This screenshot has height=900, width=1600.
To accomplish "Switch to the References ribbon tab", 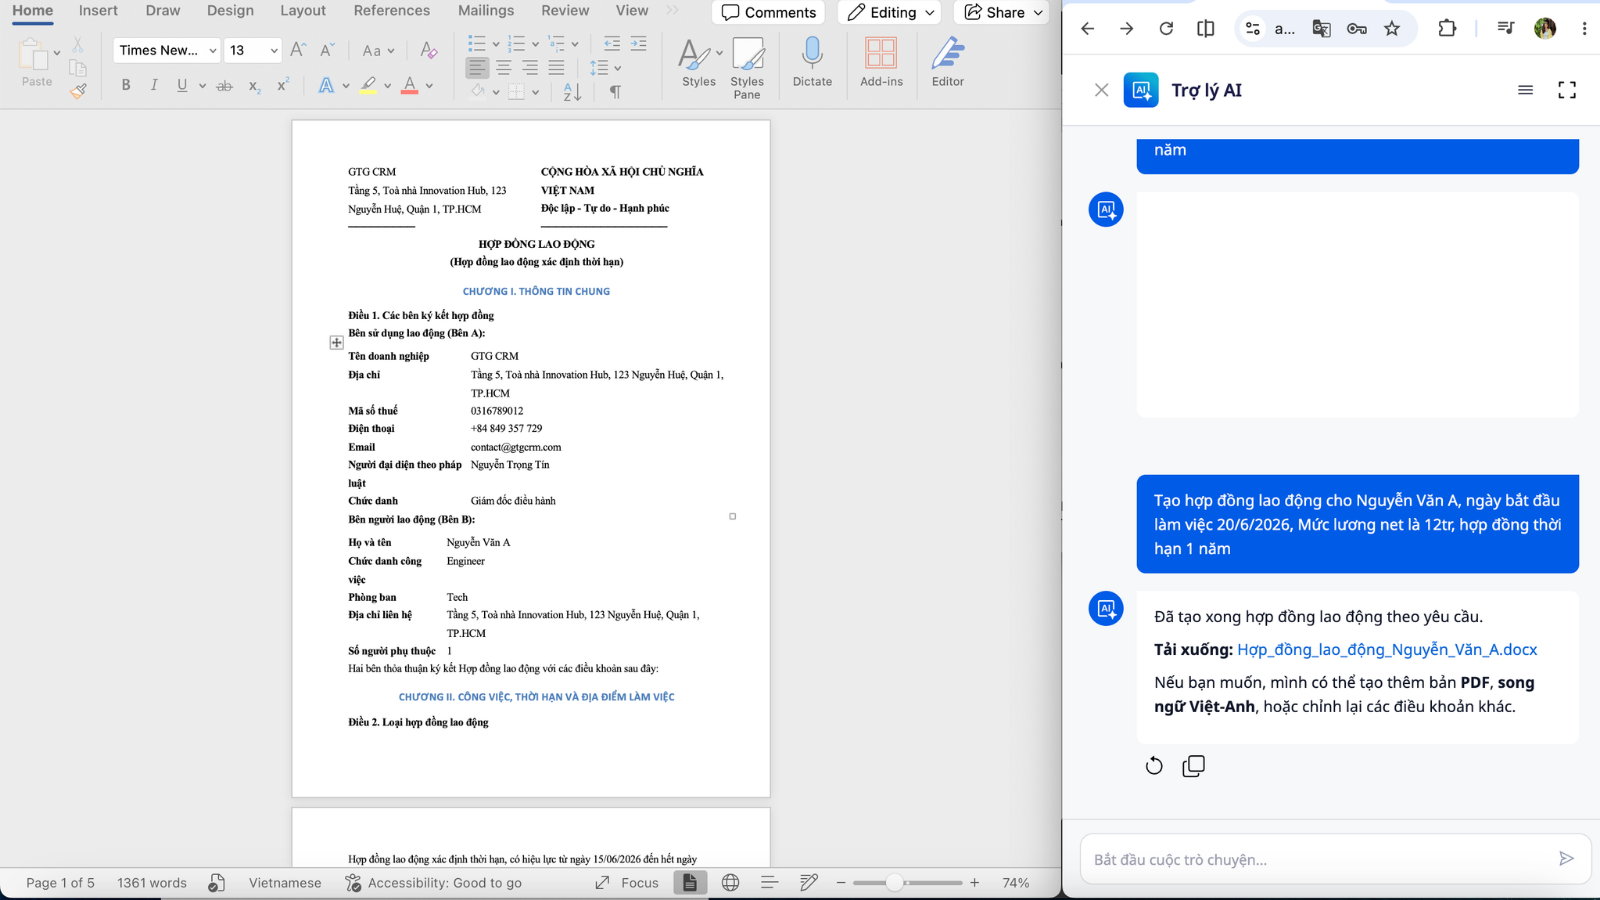I will coord(392,11).
